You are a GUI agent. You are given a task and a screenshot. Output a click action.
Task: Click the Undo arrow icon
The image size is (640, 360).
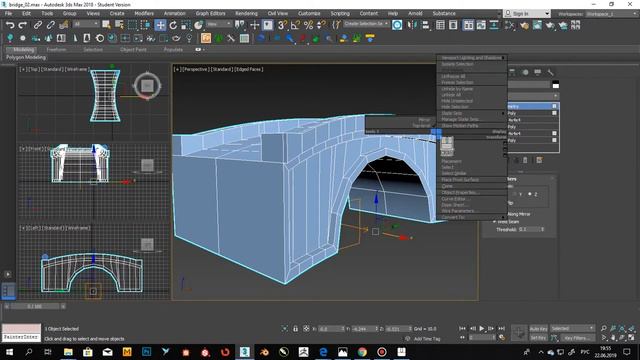click(x=10, y=25)
